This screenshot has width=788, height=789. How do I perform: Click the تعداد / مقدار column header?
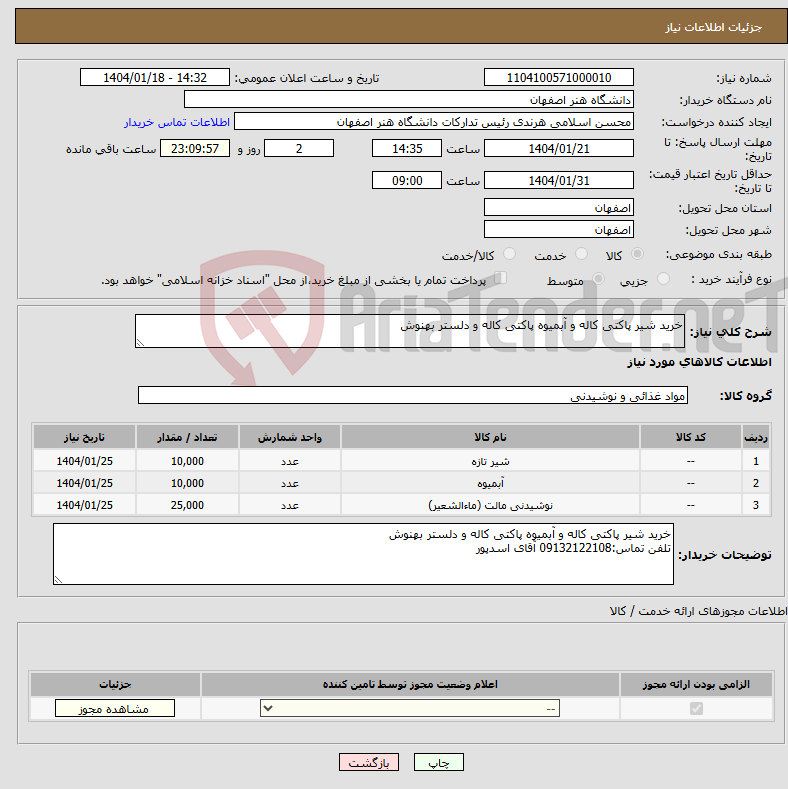point(187,437)
